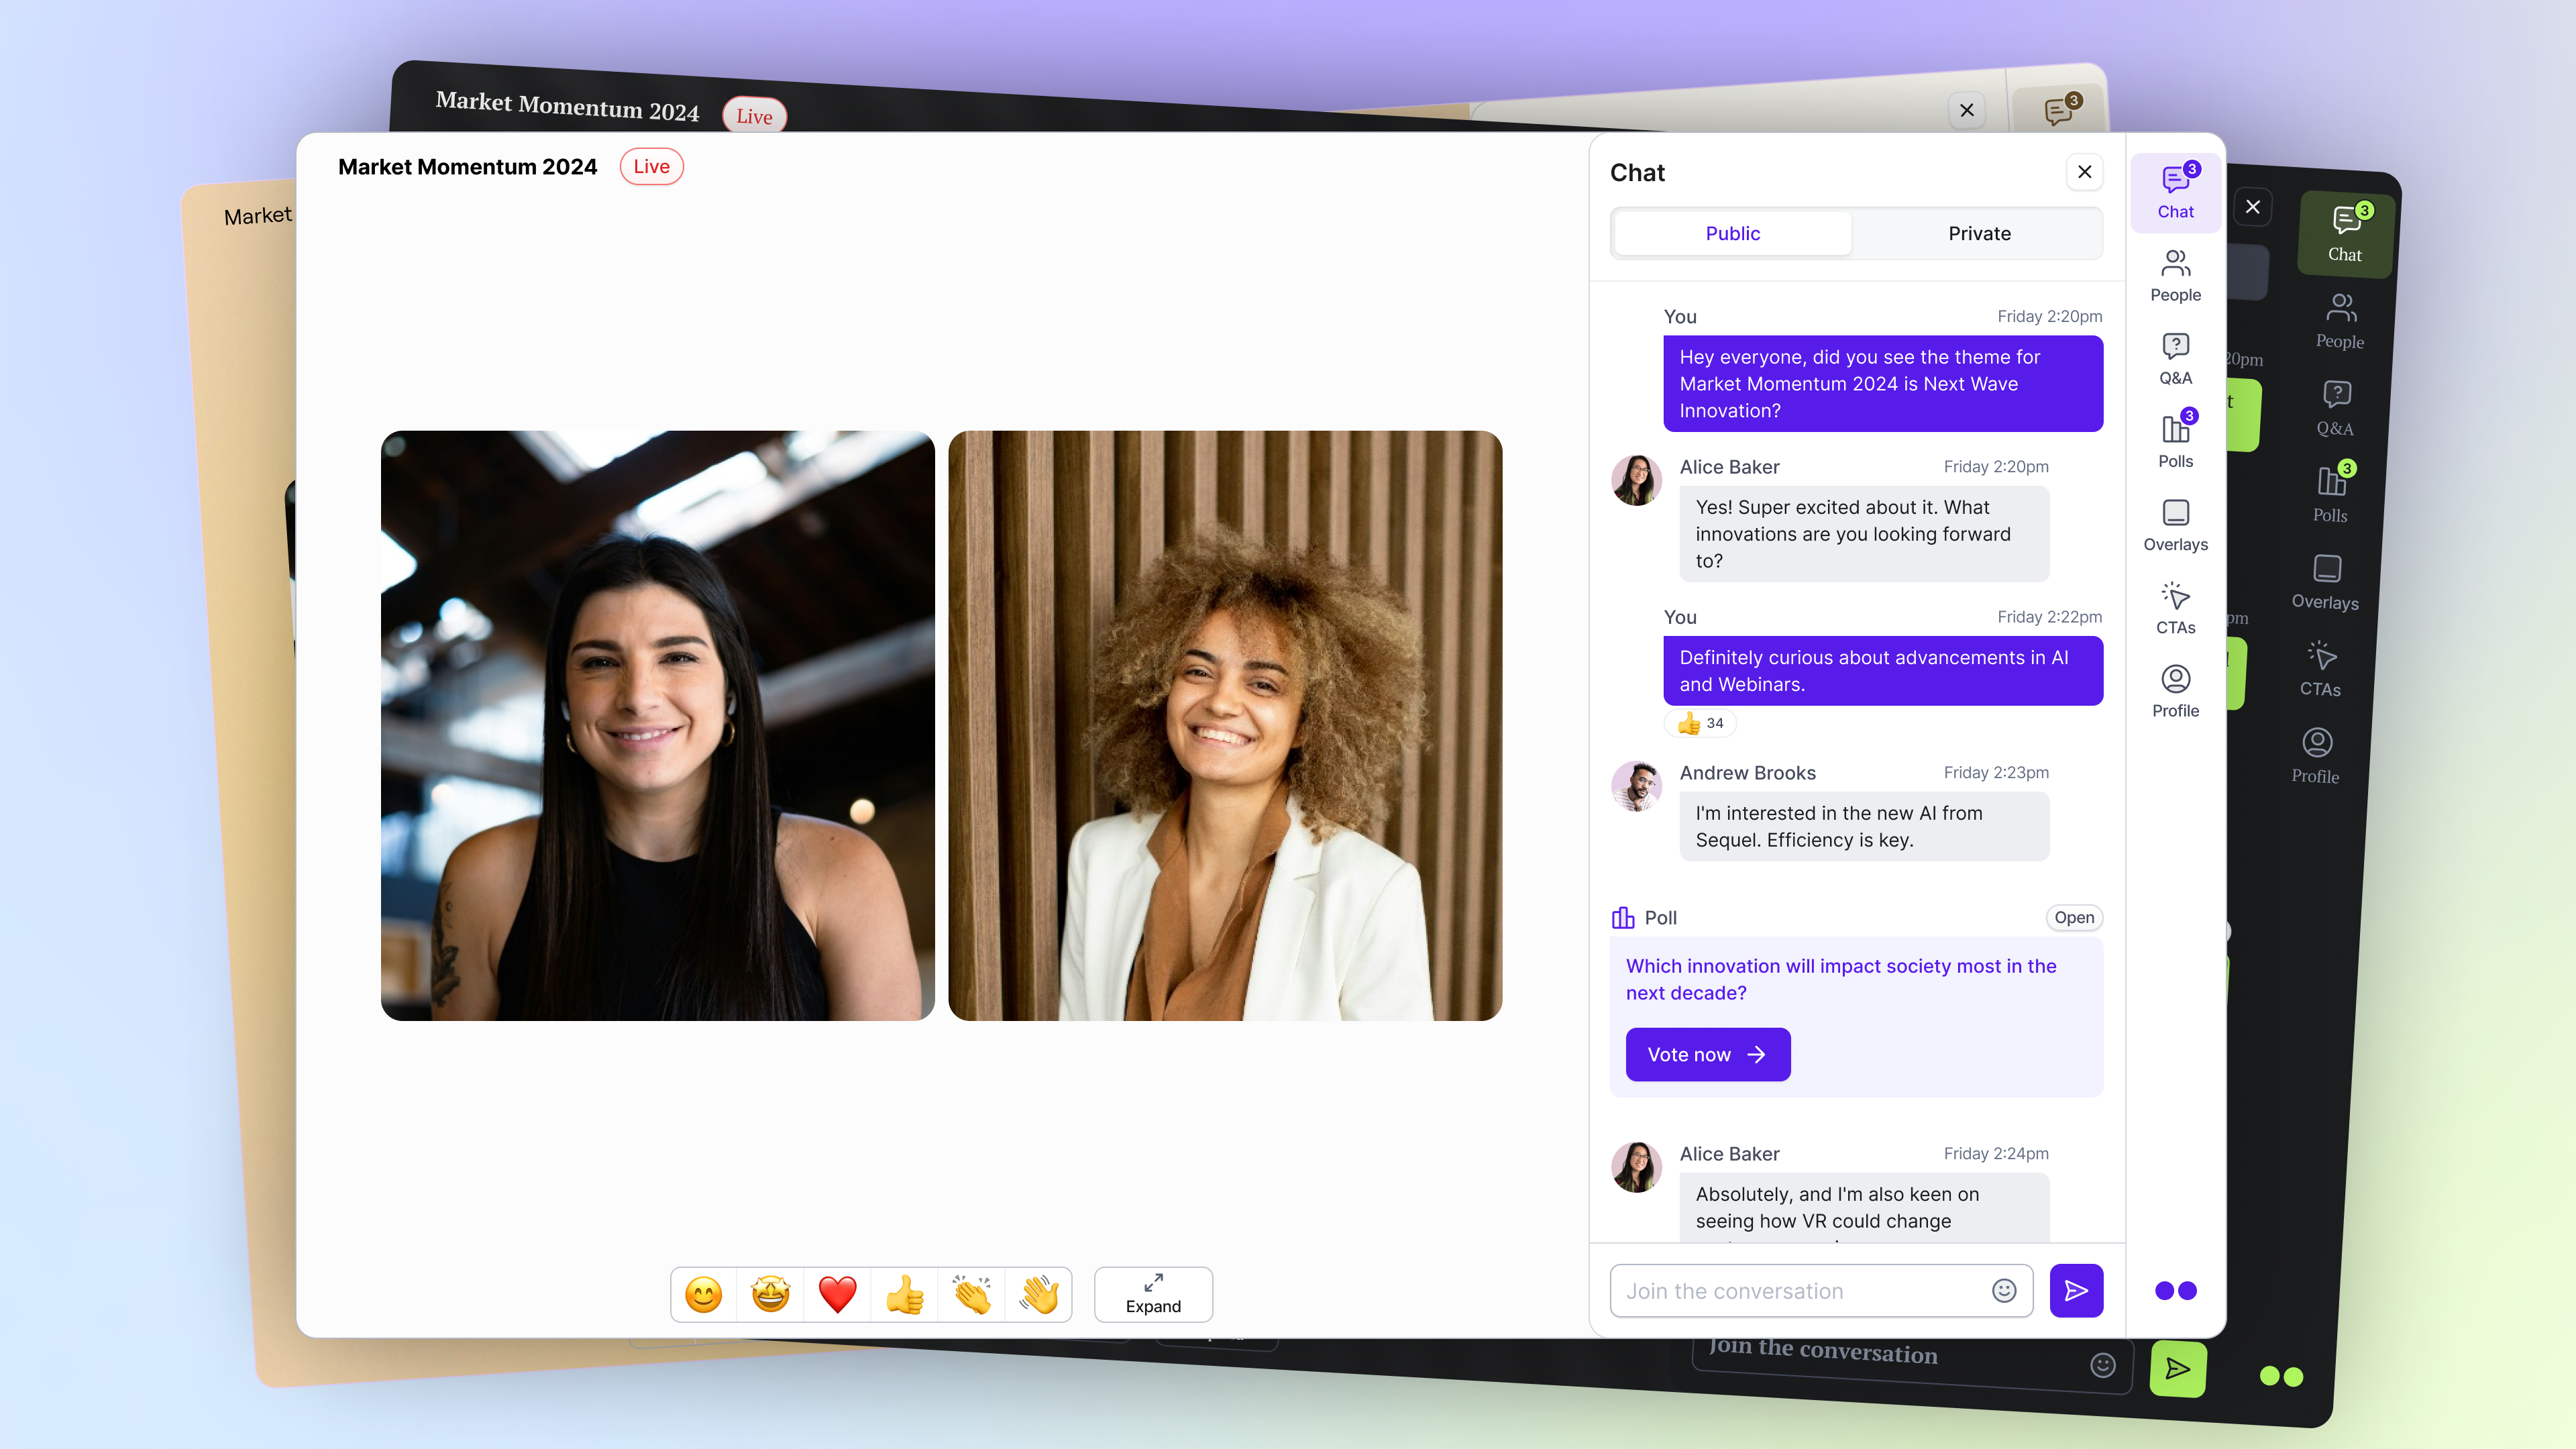Open the CTAs panel

(2175, 608)
